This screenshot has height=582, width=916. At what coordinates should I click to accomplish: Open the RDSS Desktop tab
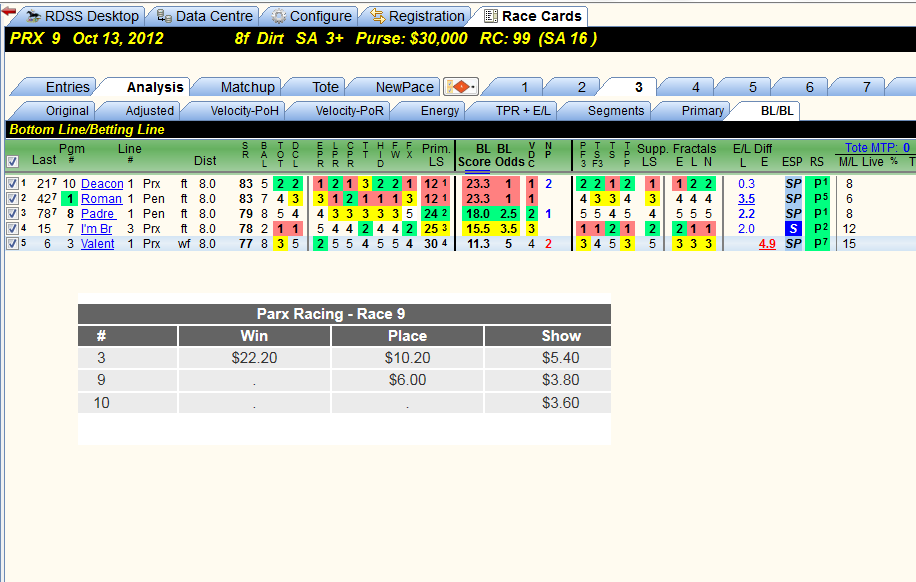[x=84, y=16]
